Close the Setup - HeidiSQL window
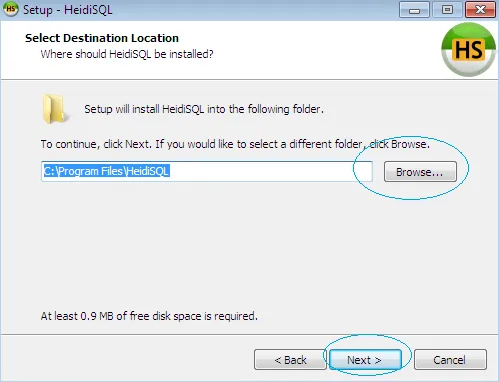The image size is (499, 382). coord(480,10)
